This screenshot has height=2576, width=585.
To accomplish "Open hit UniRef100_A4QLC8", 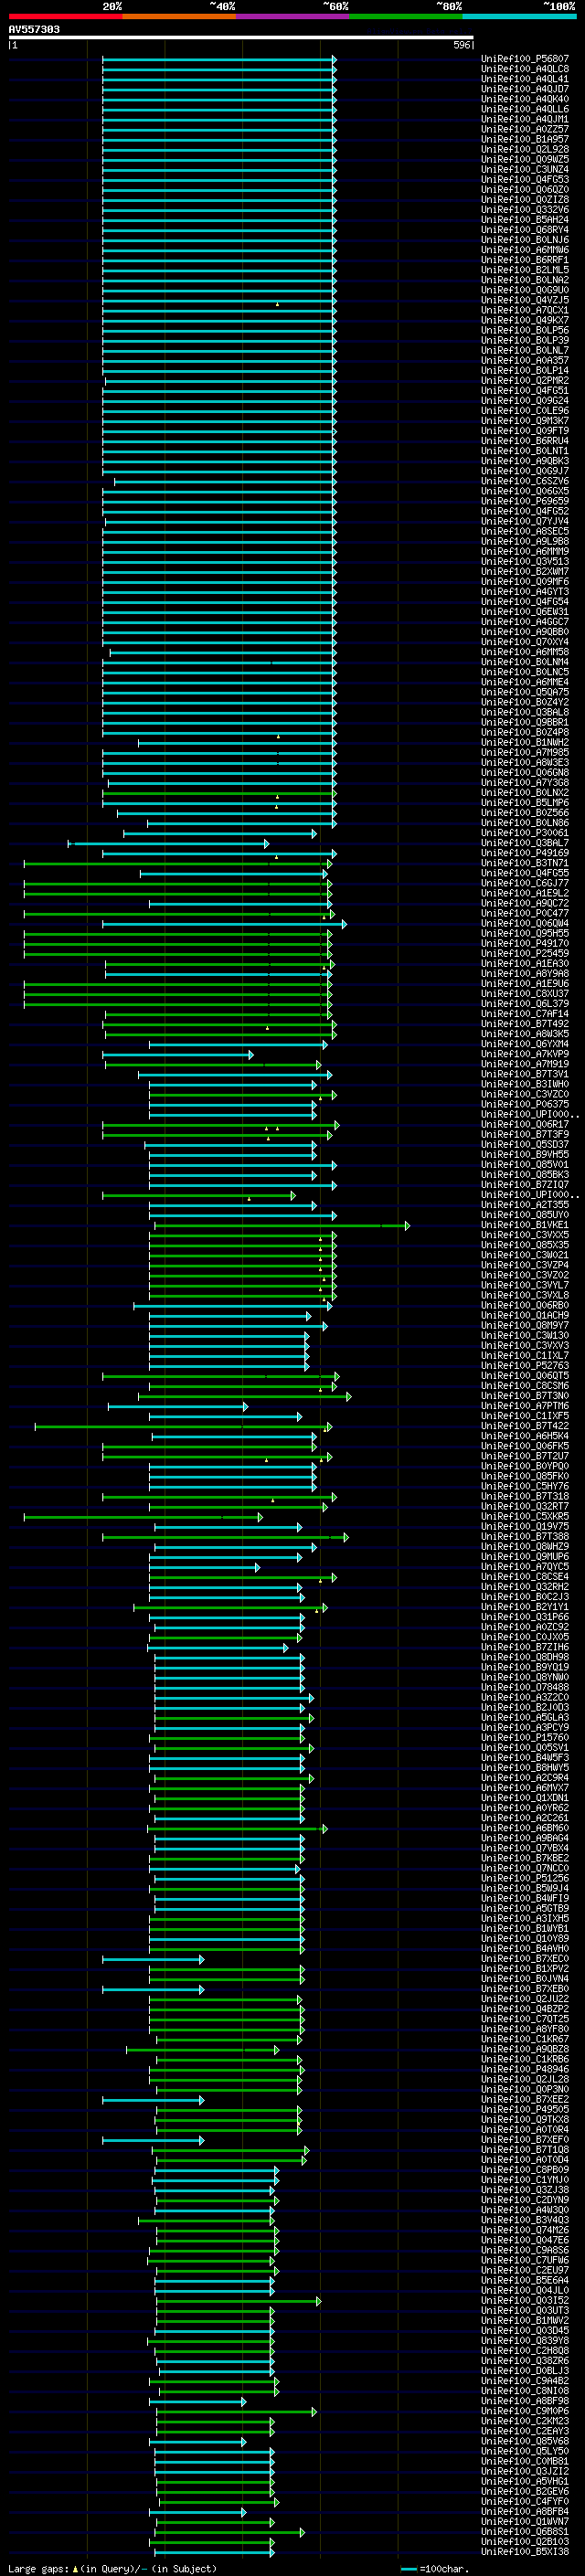I will [x=525, y=69].
